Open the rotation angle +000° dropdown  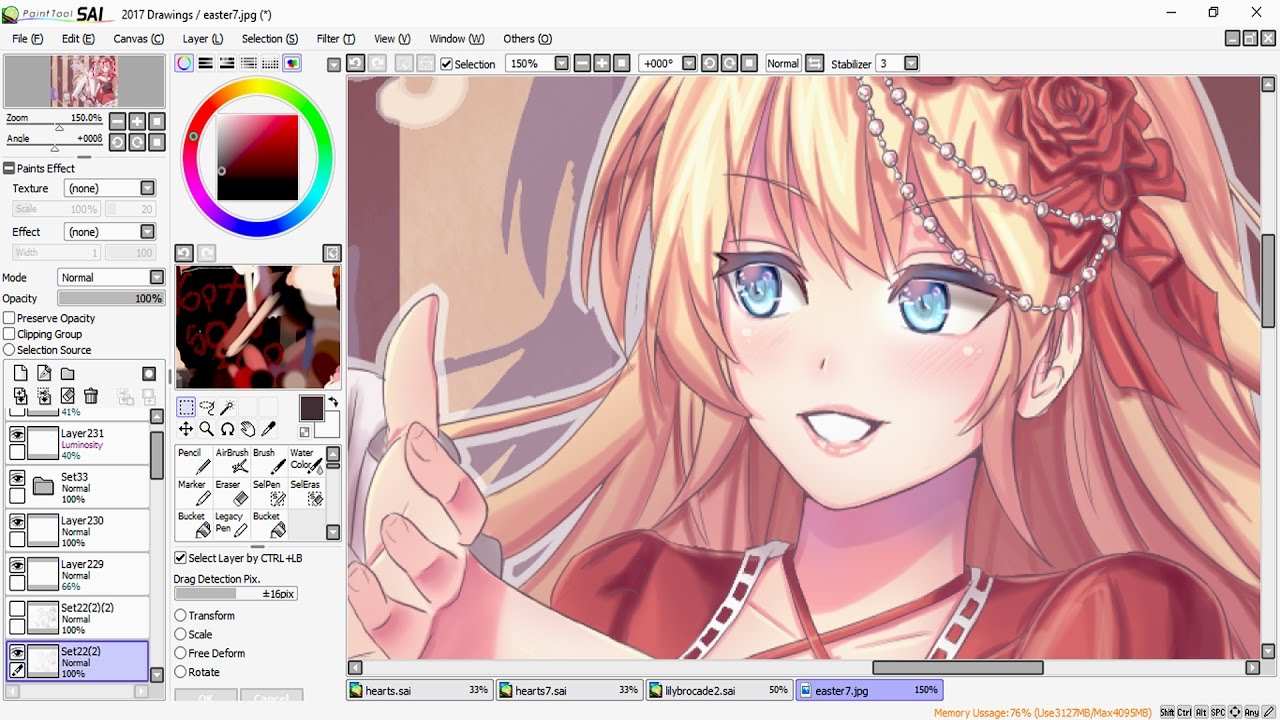click(689, 63)
